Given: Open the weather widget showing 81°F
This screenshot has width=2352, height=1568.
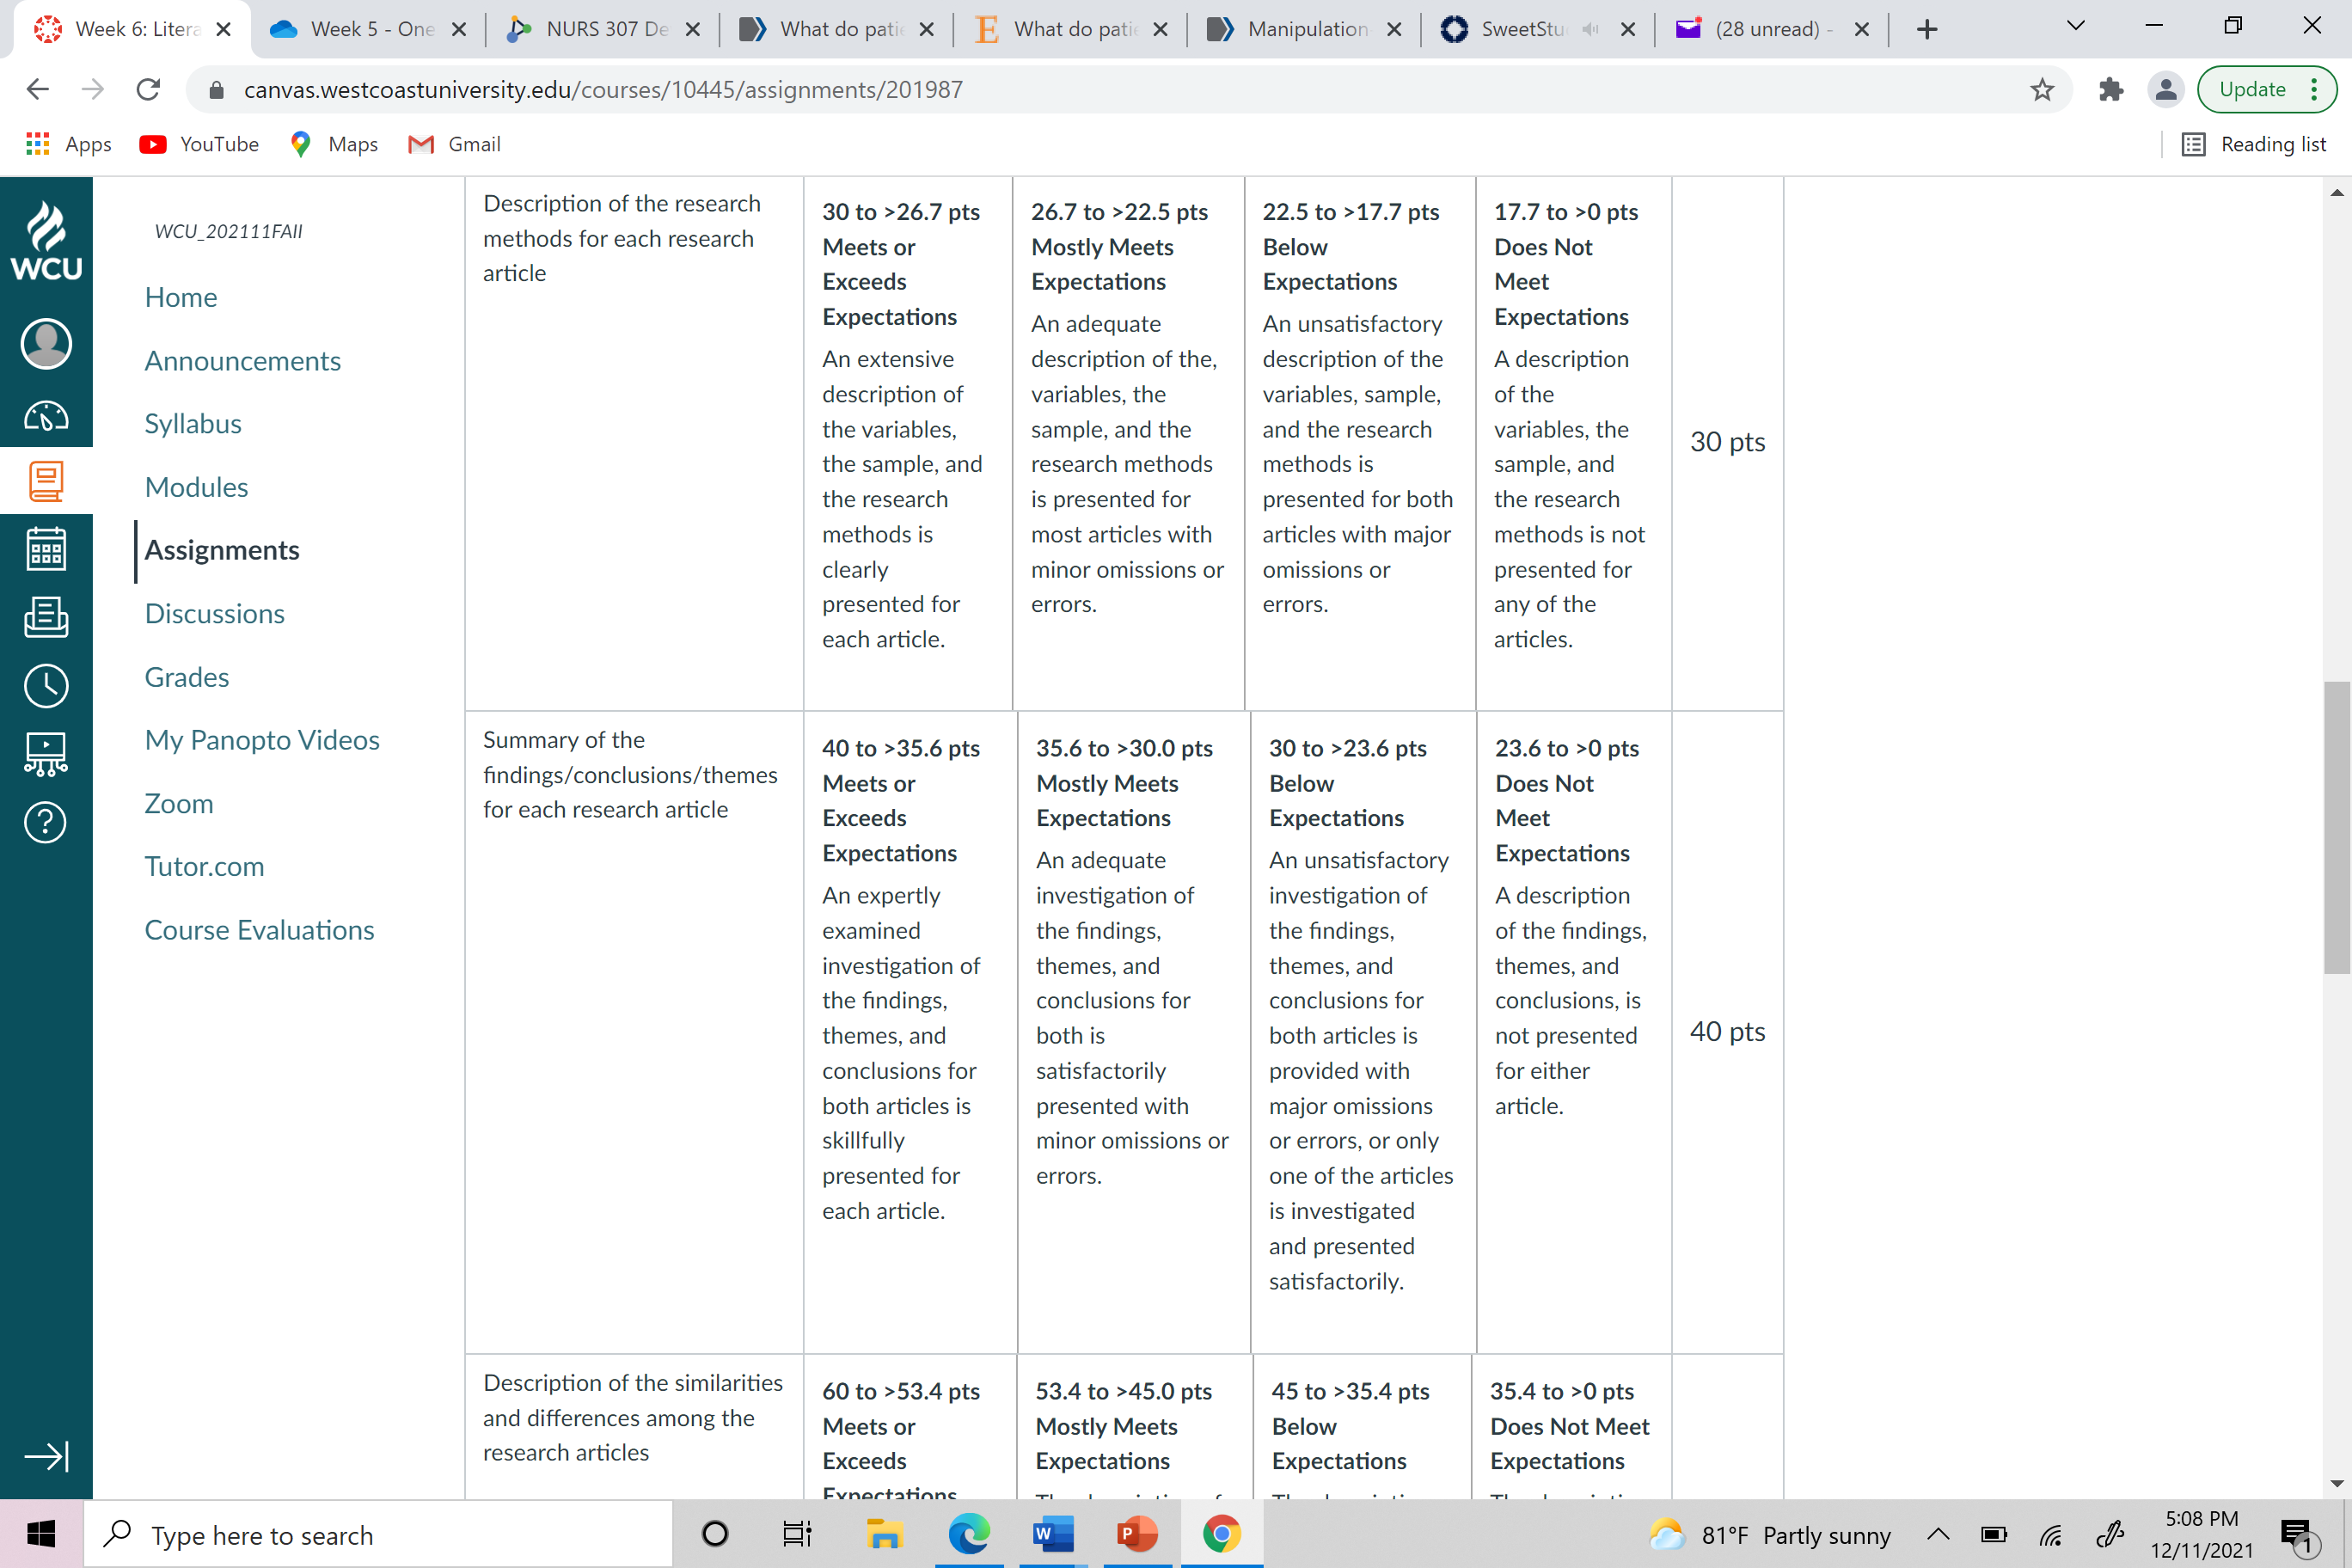Looking at the screenshot, I should coord(1770,1535).
